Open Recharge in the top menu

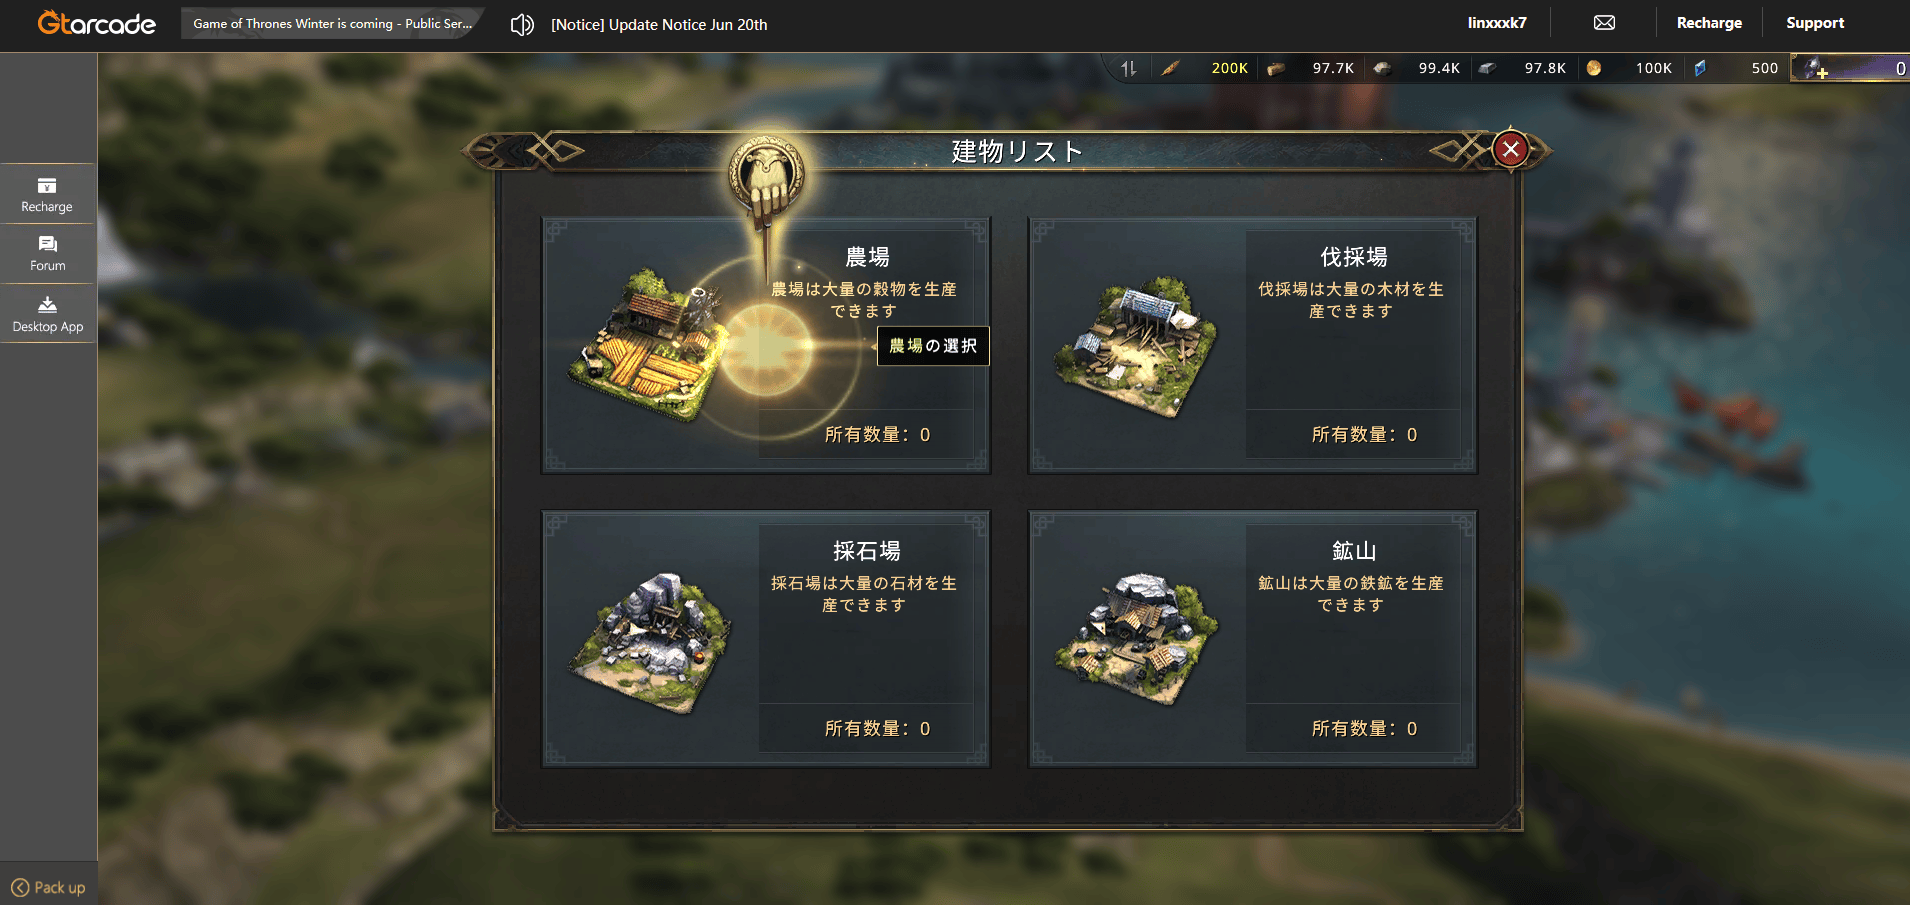click(x=1709, y=23)
